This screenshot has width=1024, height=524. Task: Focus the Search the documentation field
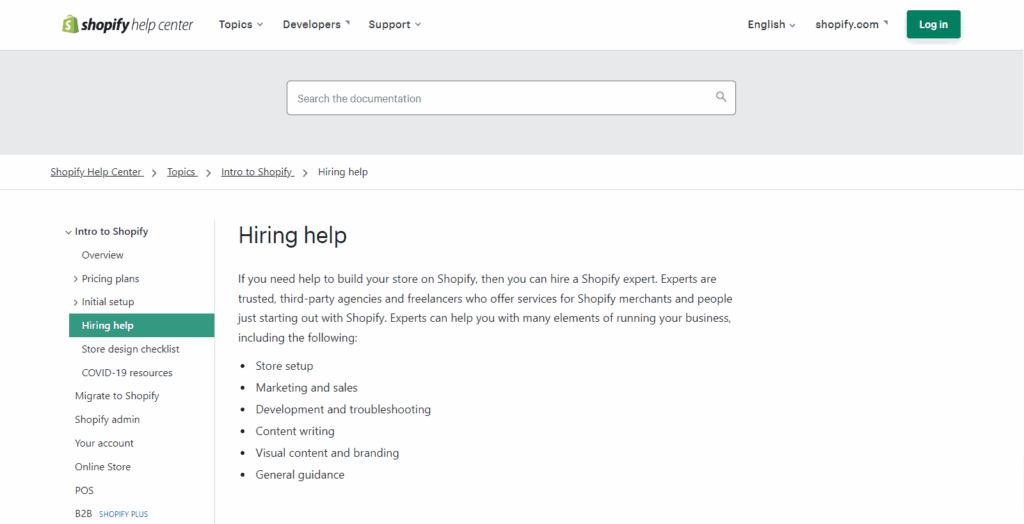511,98
